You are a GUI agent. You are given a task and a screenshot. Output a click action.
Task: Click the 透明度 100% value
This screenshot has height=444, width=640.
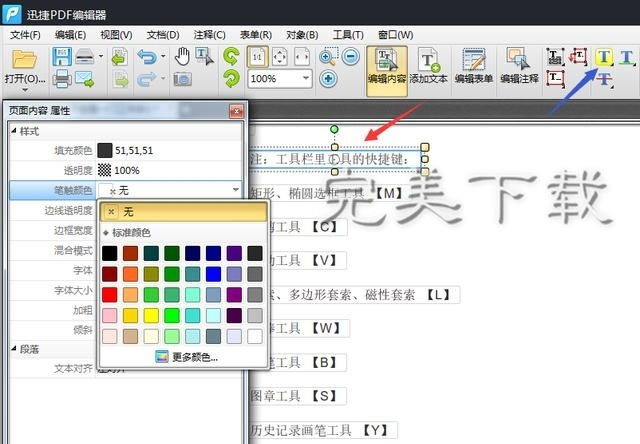127,170
